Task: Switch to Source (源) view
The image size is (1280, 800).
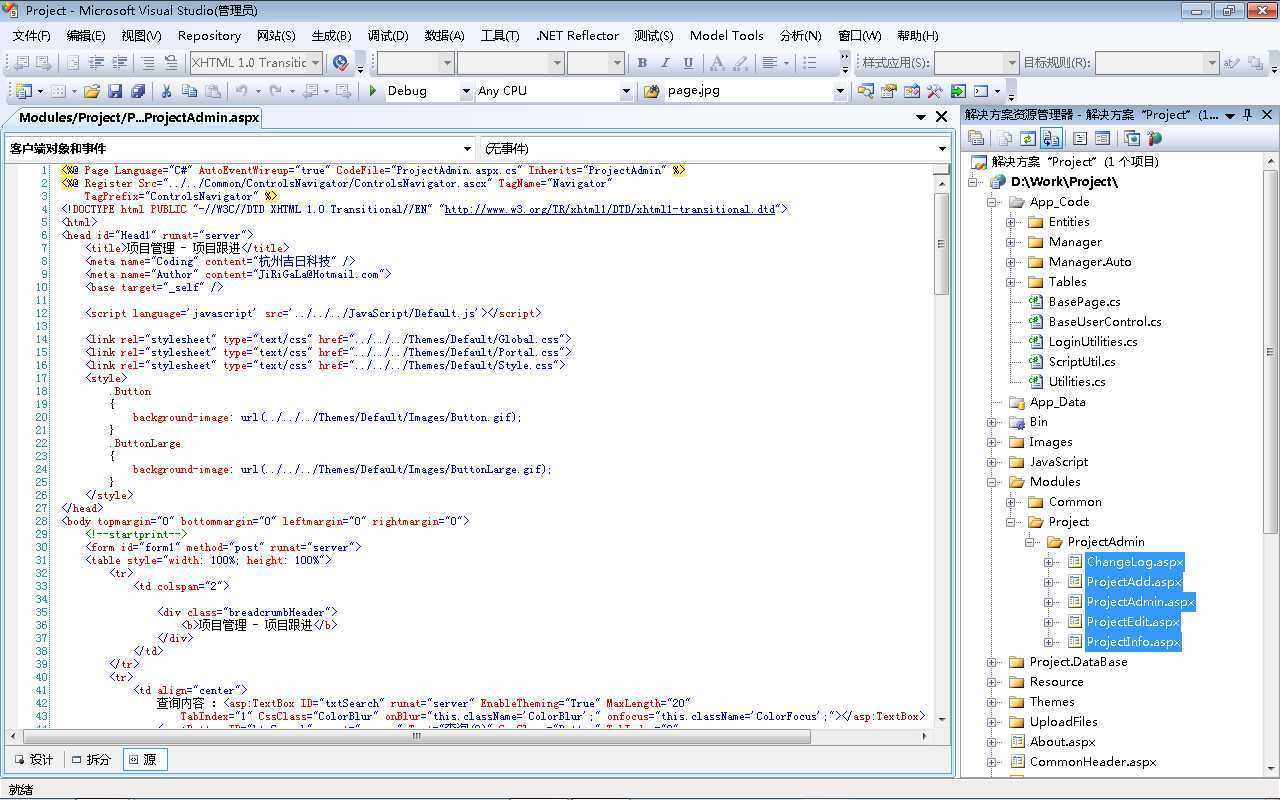Action: tap(144, 760)
